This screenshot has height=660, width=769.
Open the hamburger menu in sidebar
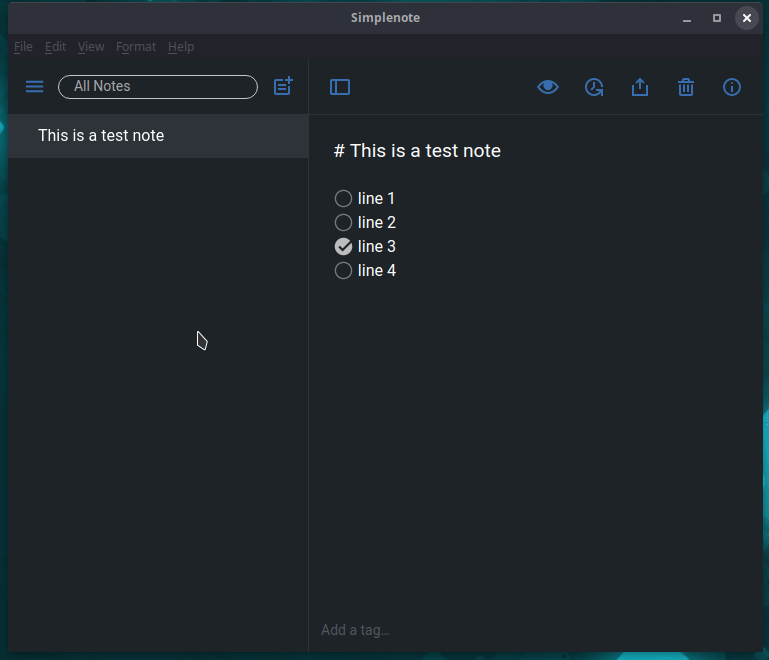tap(34, 87)
